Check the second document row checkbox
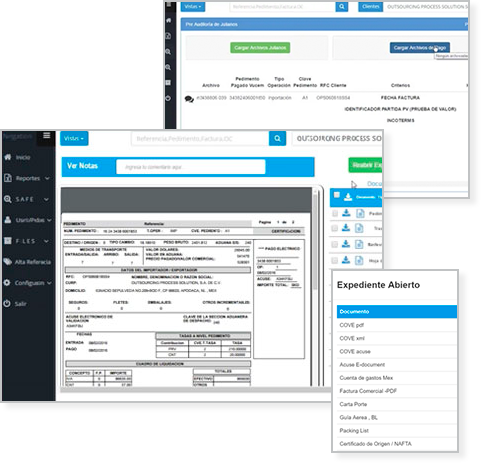Screen dimensions: 481x463 click(x=335, y=228)
